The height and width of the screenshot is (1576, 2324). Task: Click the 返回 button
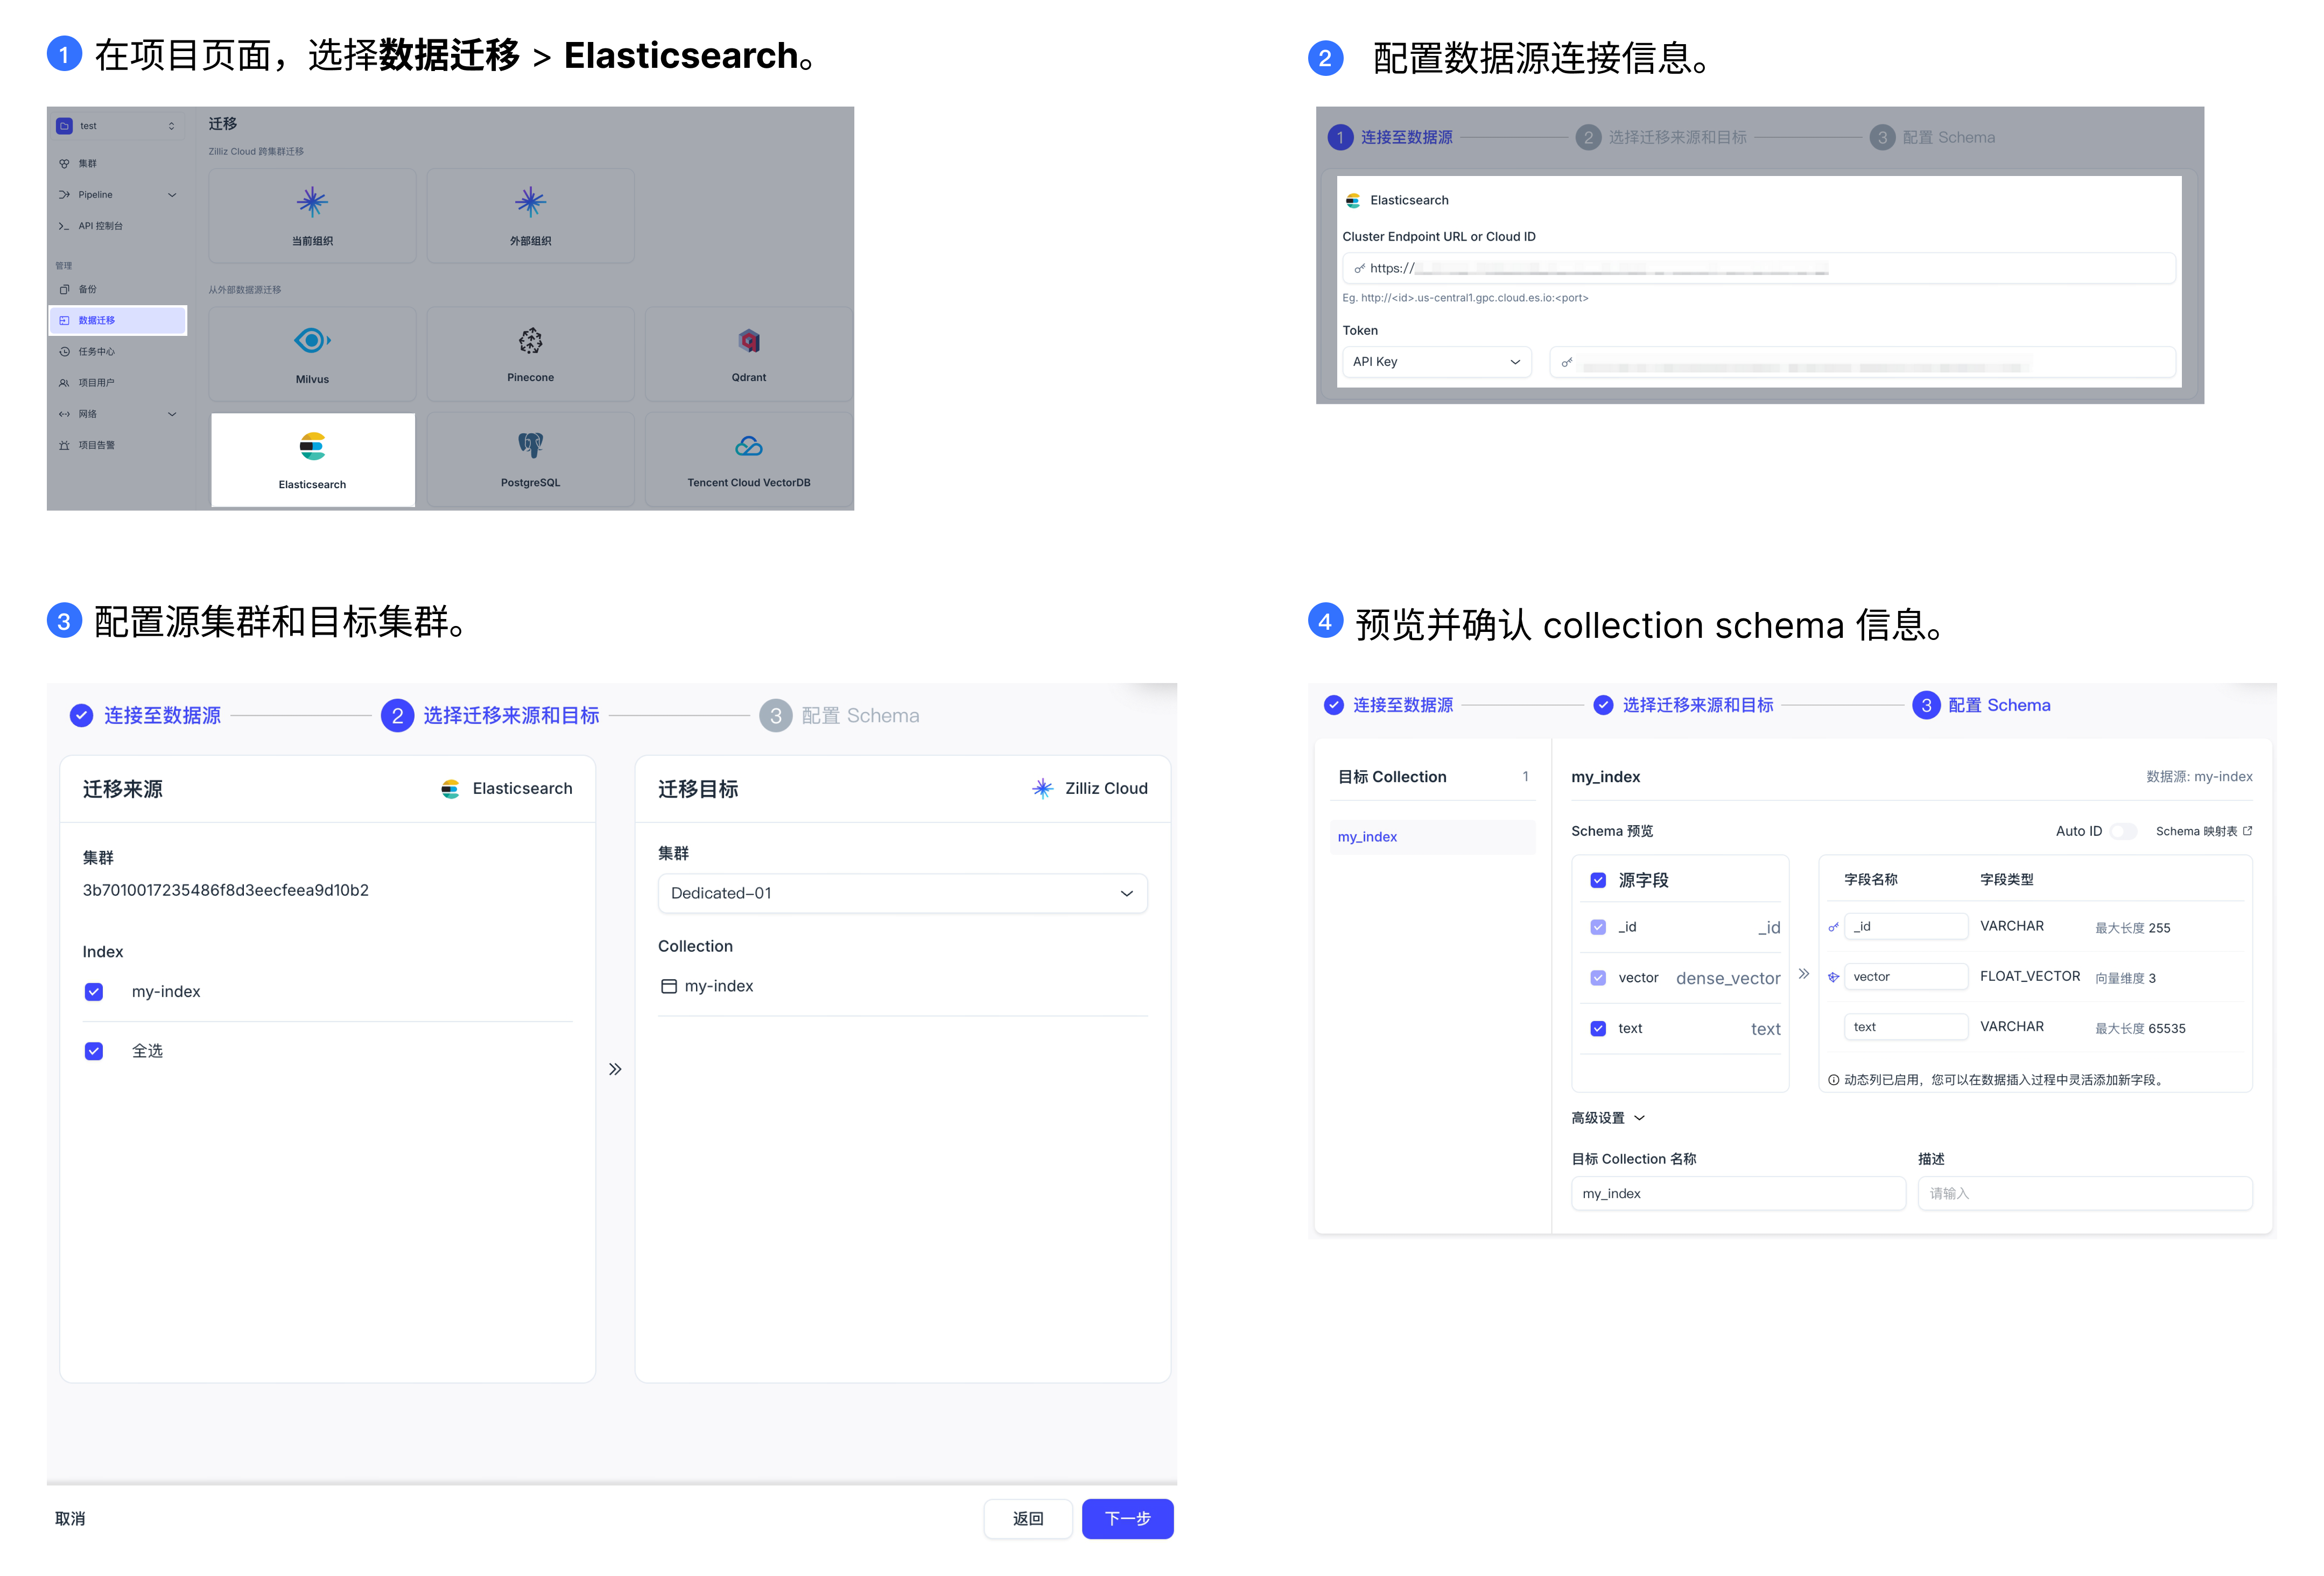1027,1518
